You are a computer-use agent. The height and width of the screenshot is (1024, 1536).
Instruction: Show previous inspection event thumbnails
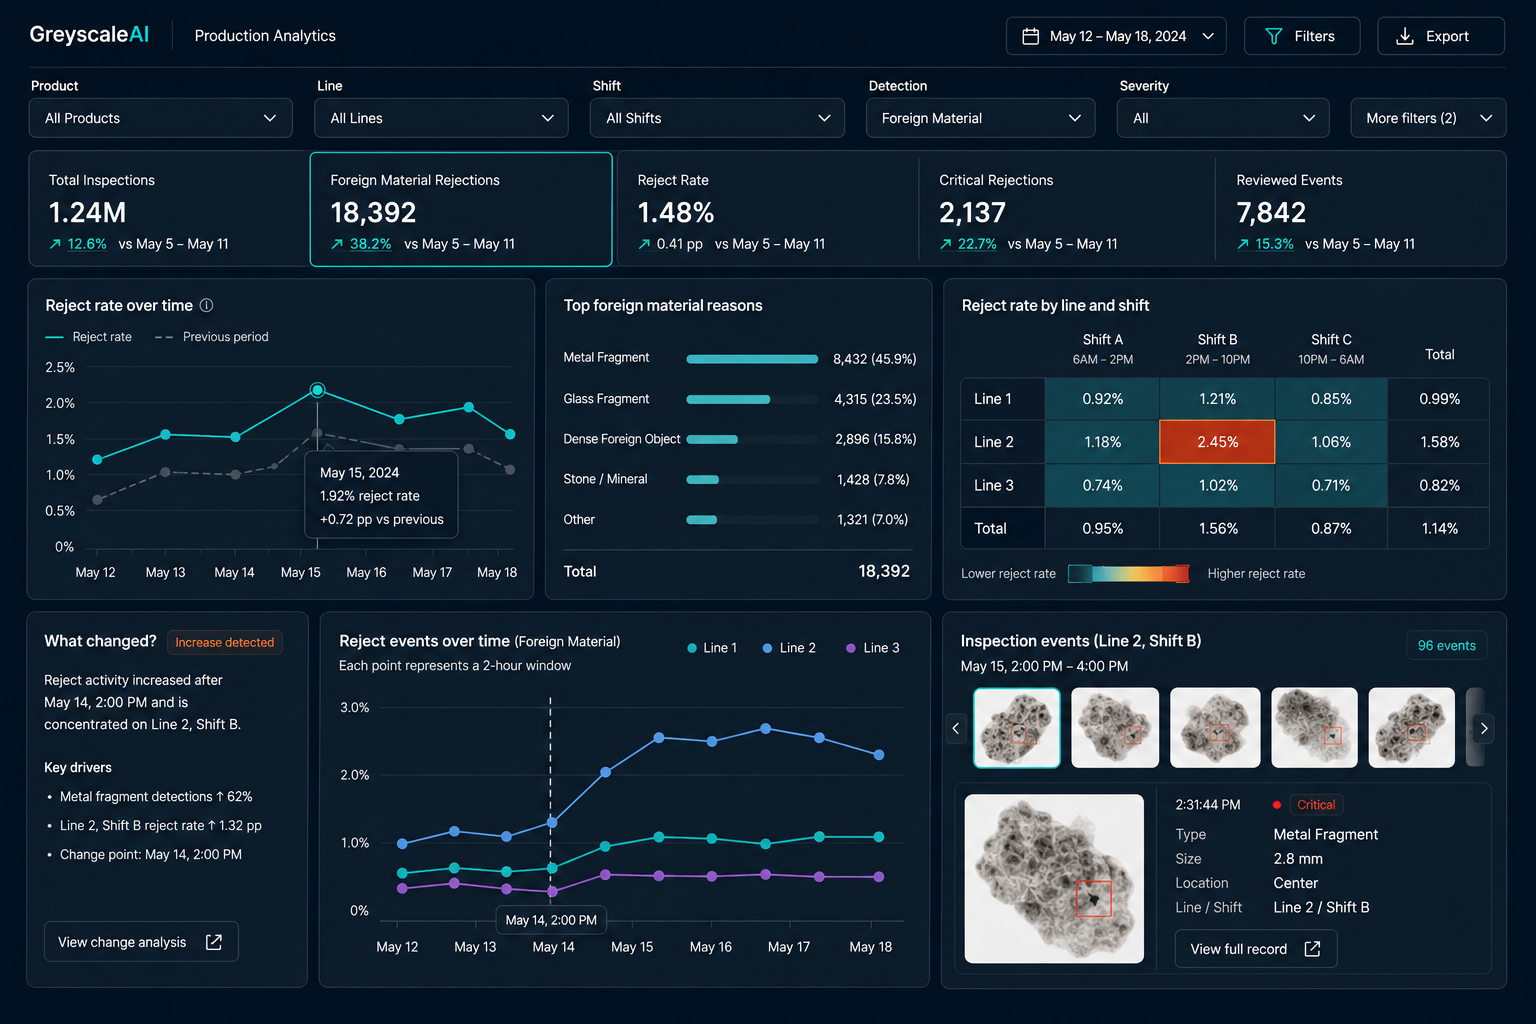point(955,728)
